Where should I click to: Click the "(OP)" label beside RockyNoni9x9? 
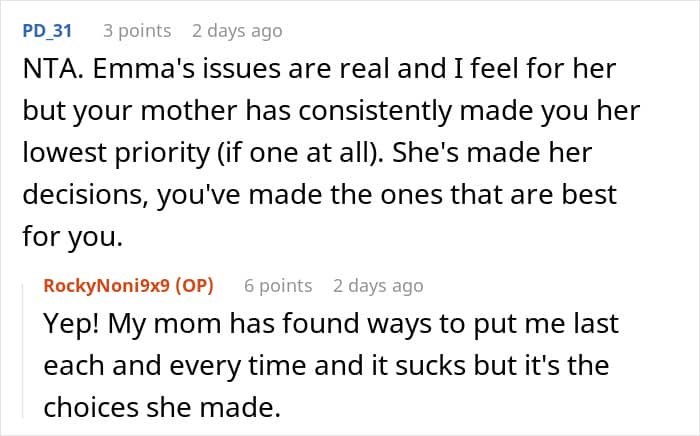(193, 286)
